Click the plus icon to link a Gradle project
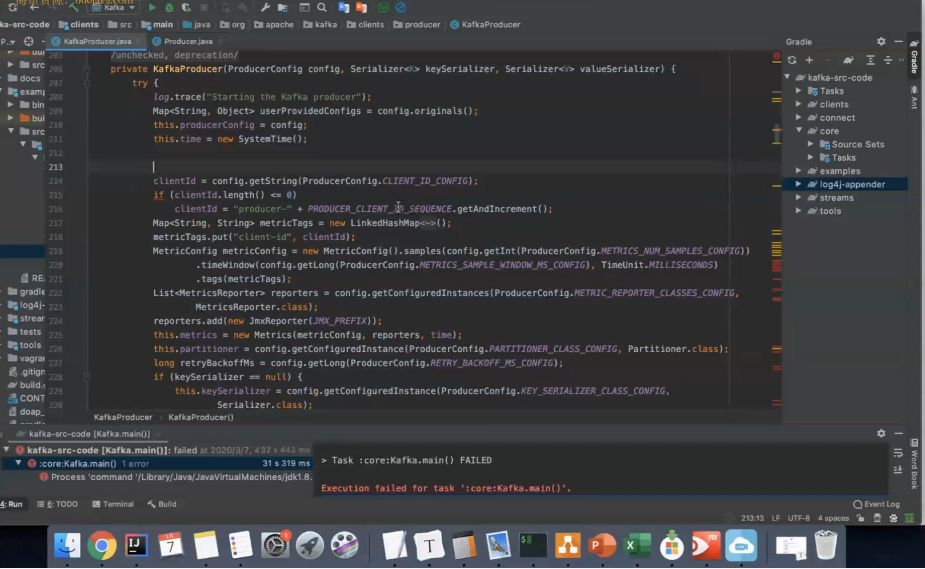The image size is (925, 569). click(x=809, y=60)
